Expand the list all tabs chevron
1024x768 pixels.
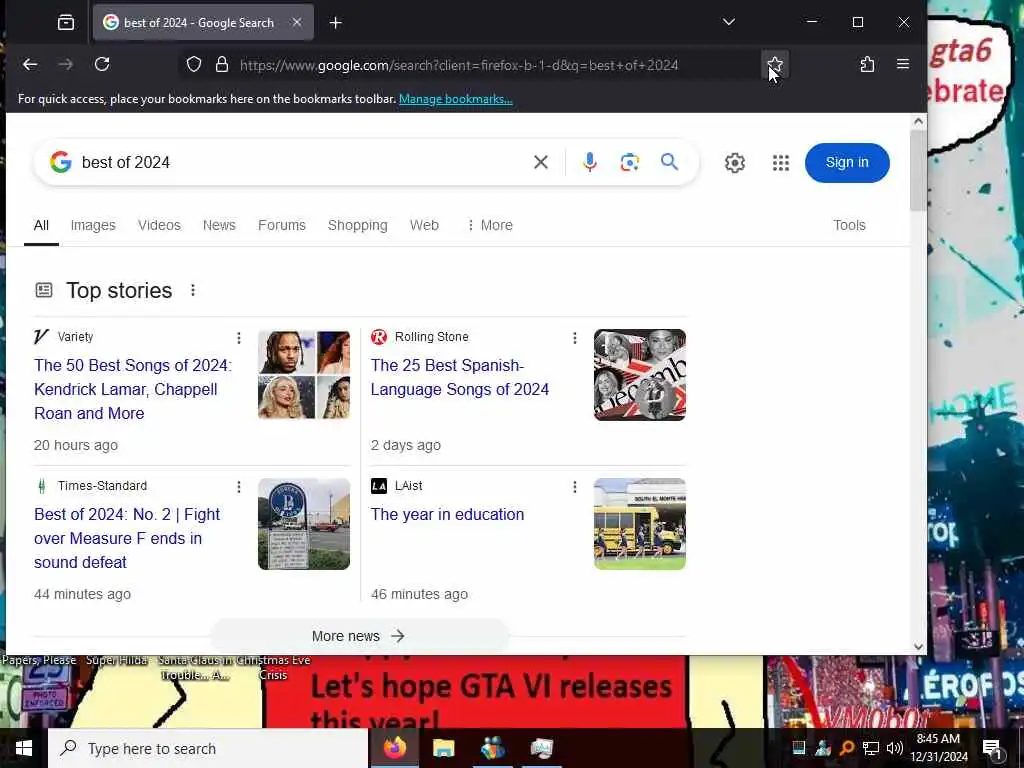(729, 22)
